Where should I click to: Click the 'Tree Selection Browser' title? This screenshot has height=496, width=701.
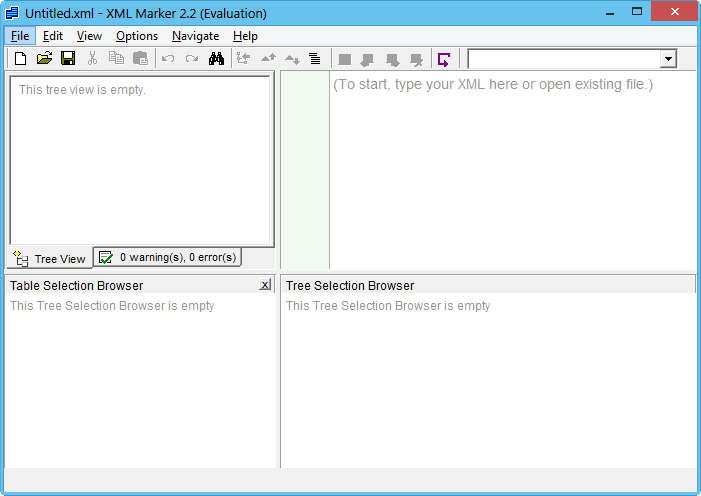point(350,285)
